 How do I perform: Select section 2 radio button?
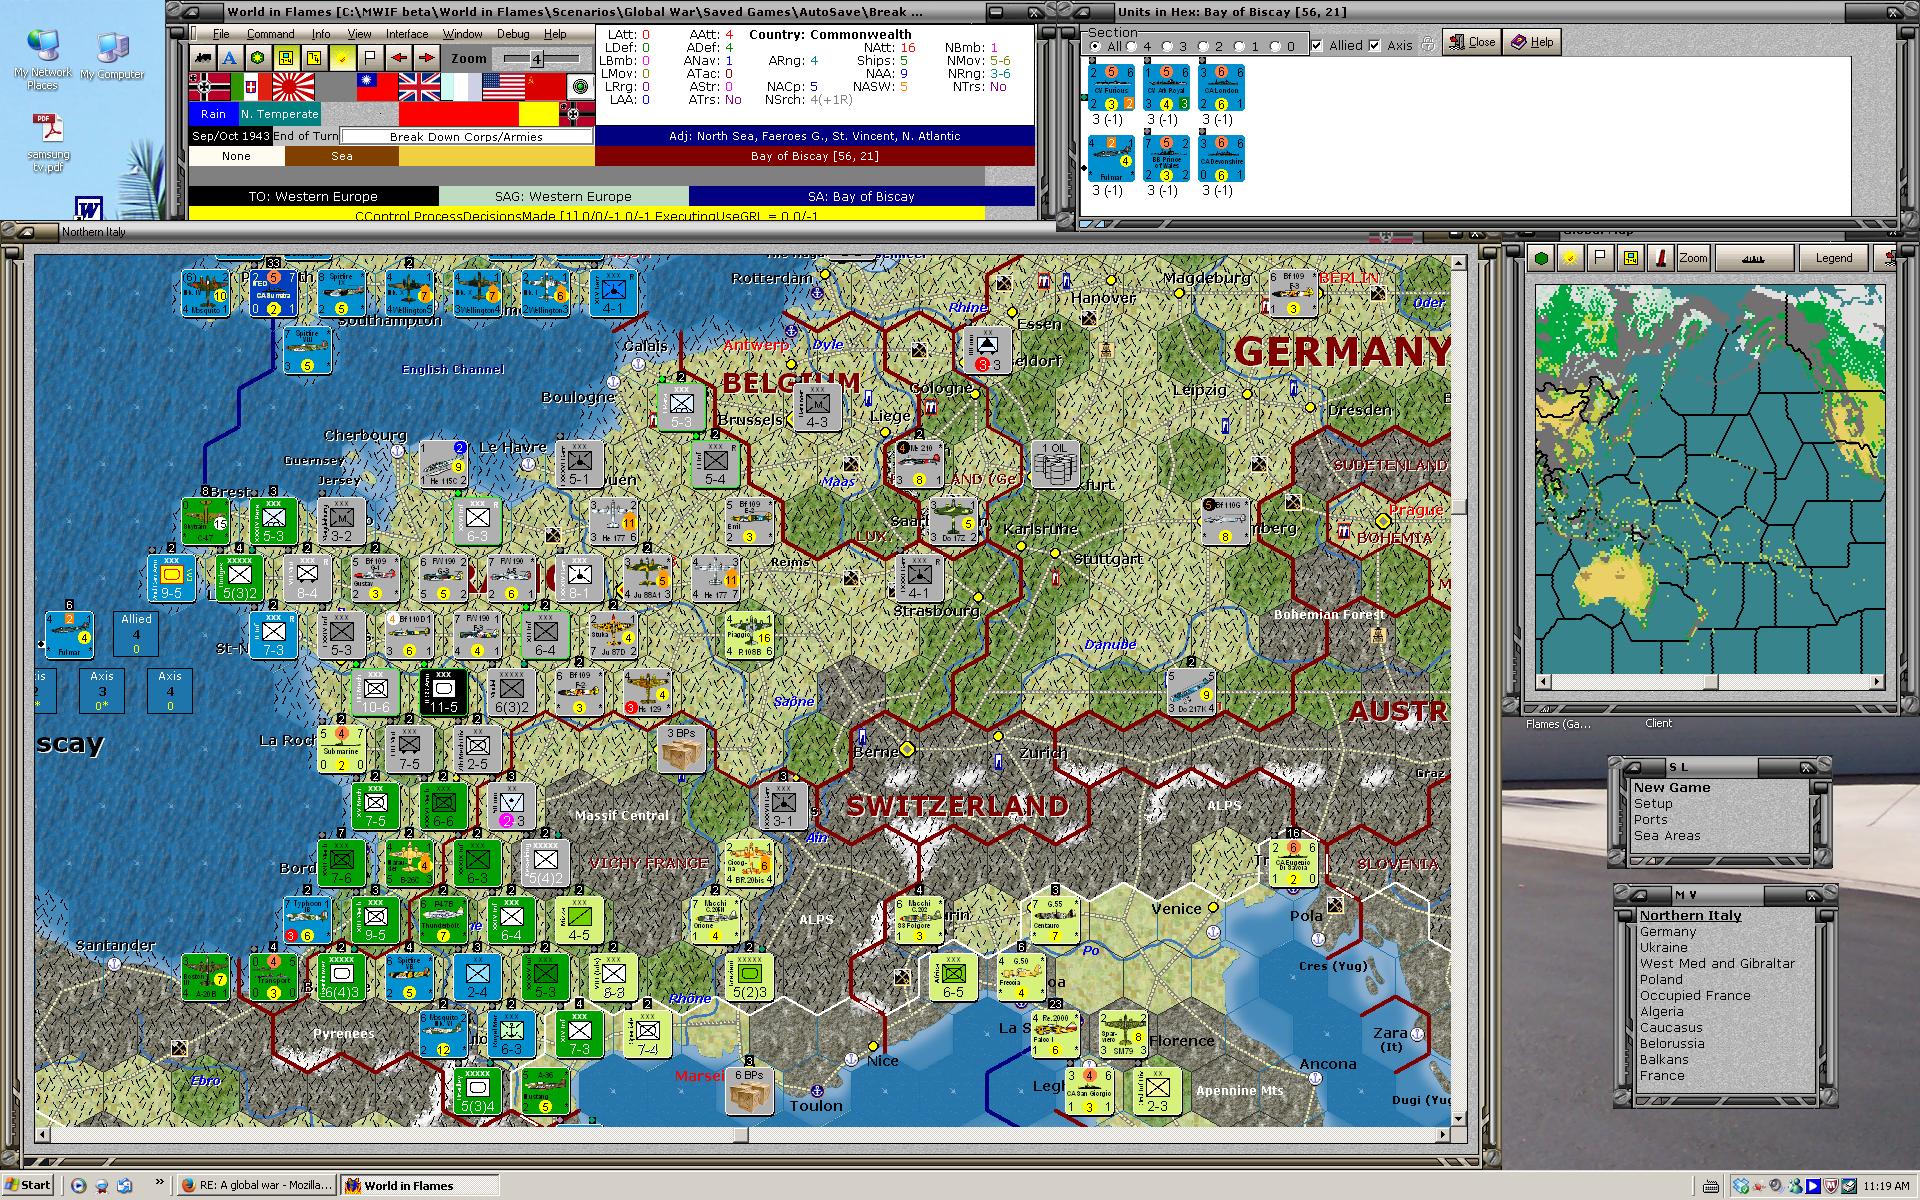coord(1204,46)
